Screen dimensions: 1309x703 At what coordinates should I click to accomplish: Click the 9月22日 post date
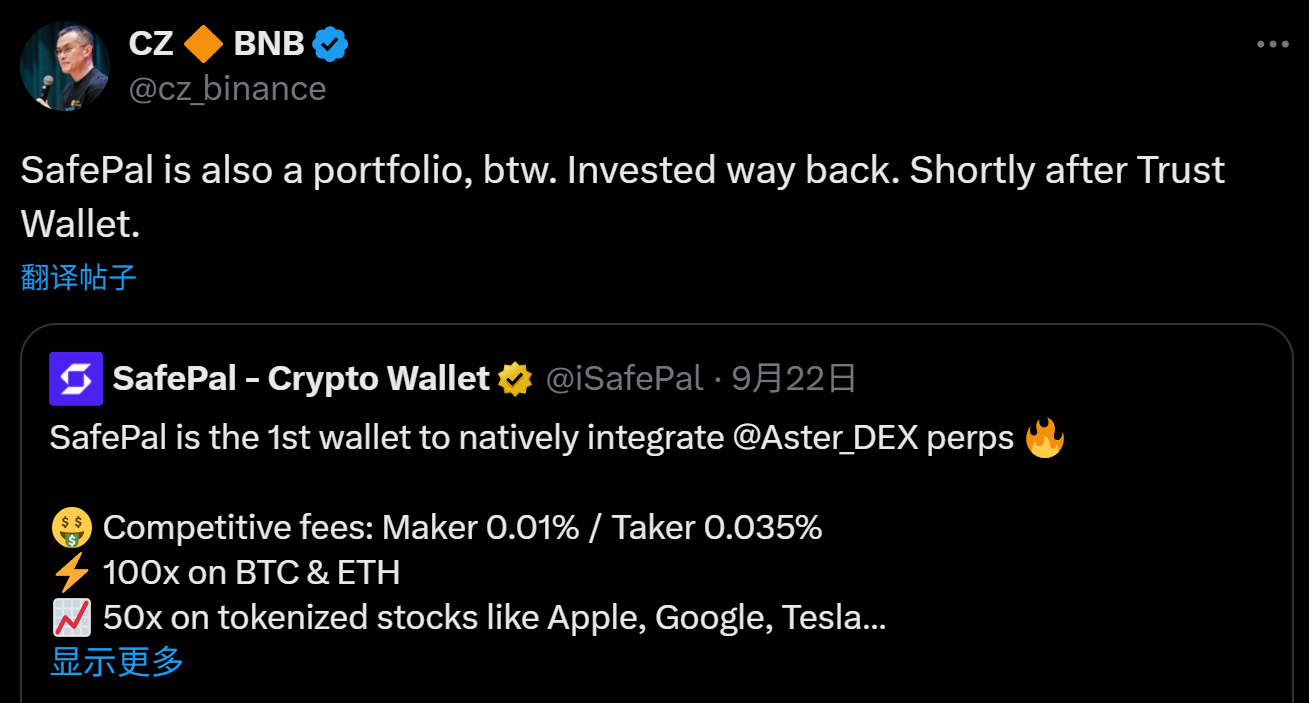793,379
